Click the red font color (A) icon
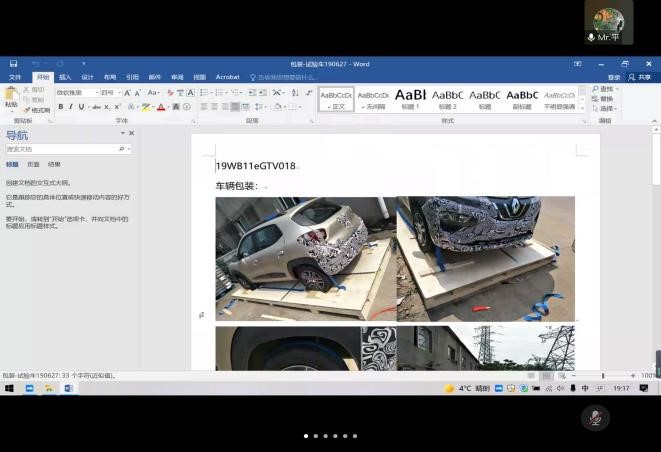 click(x=161, y=107)
